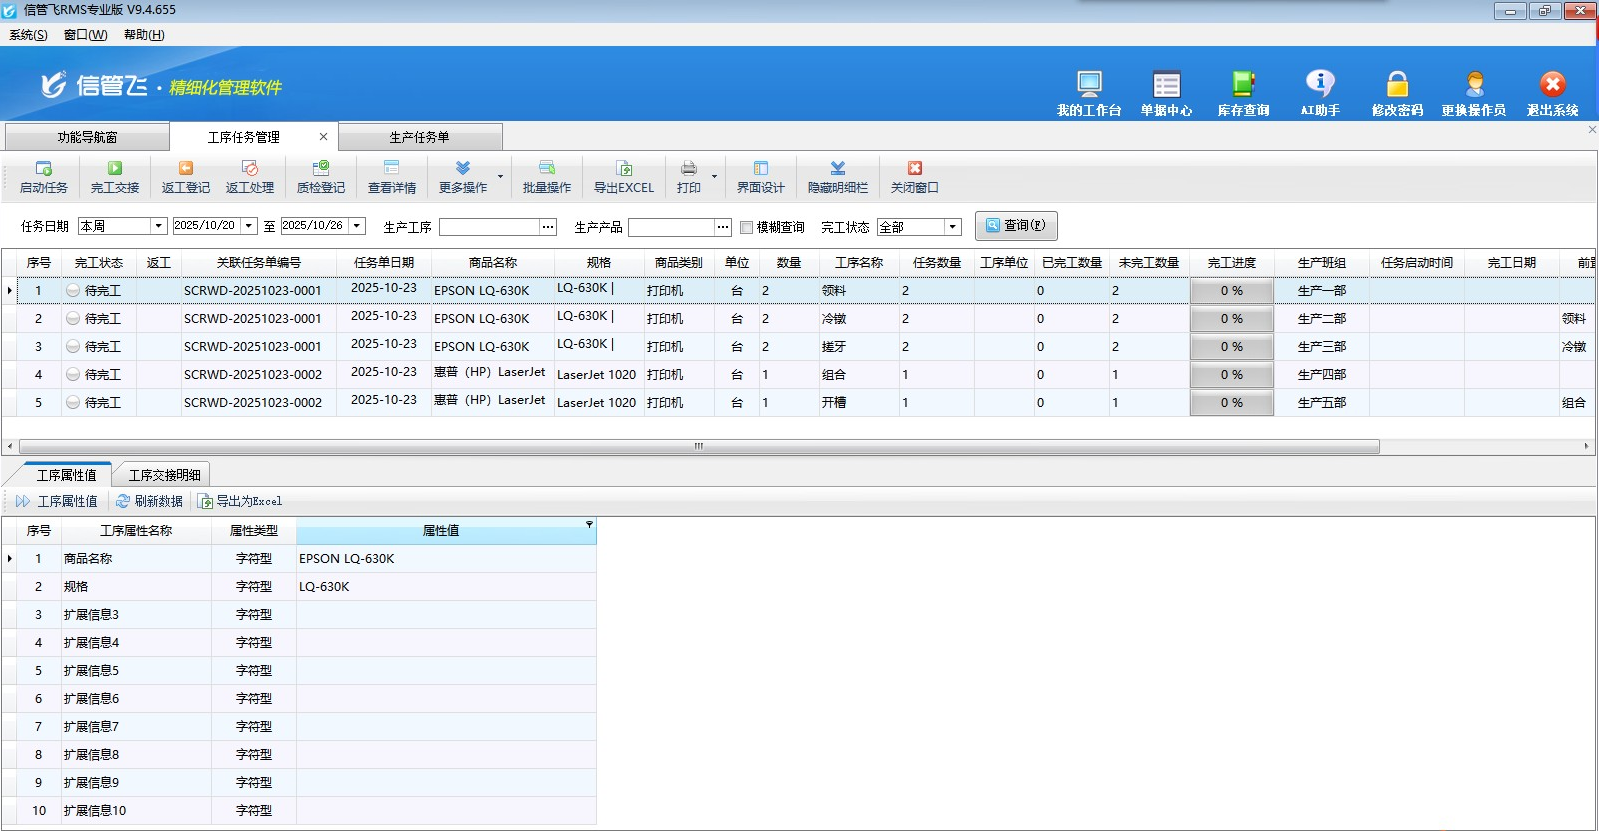The image size is (1601, 831).
Task: Click the horizontal scrollbar of the task grid
Action: [x=698, y=447]
